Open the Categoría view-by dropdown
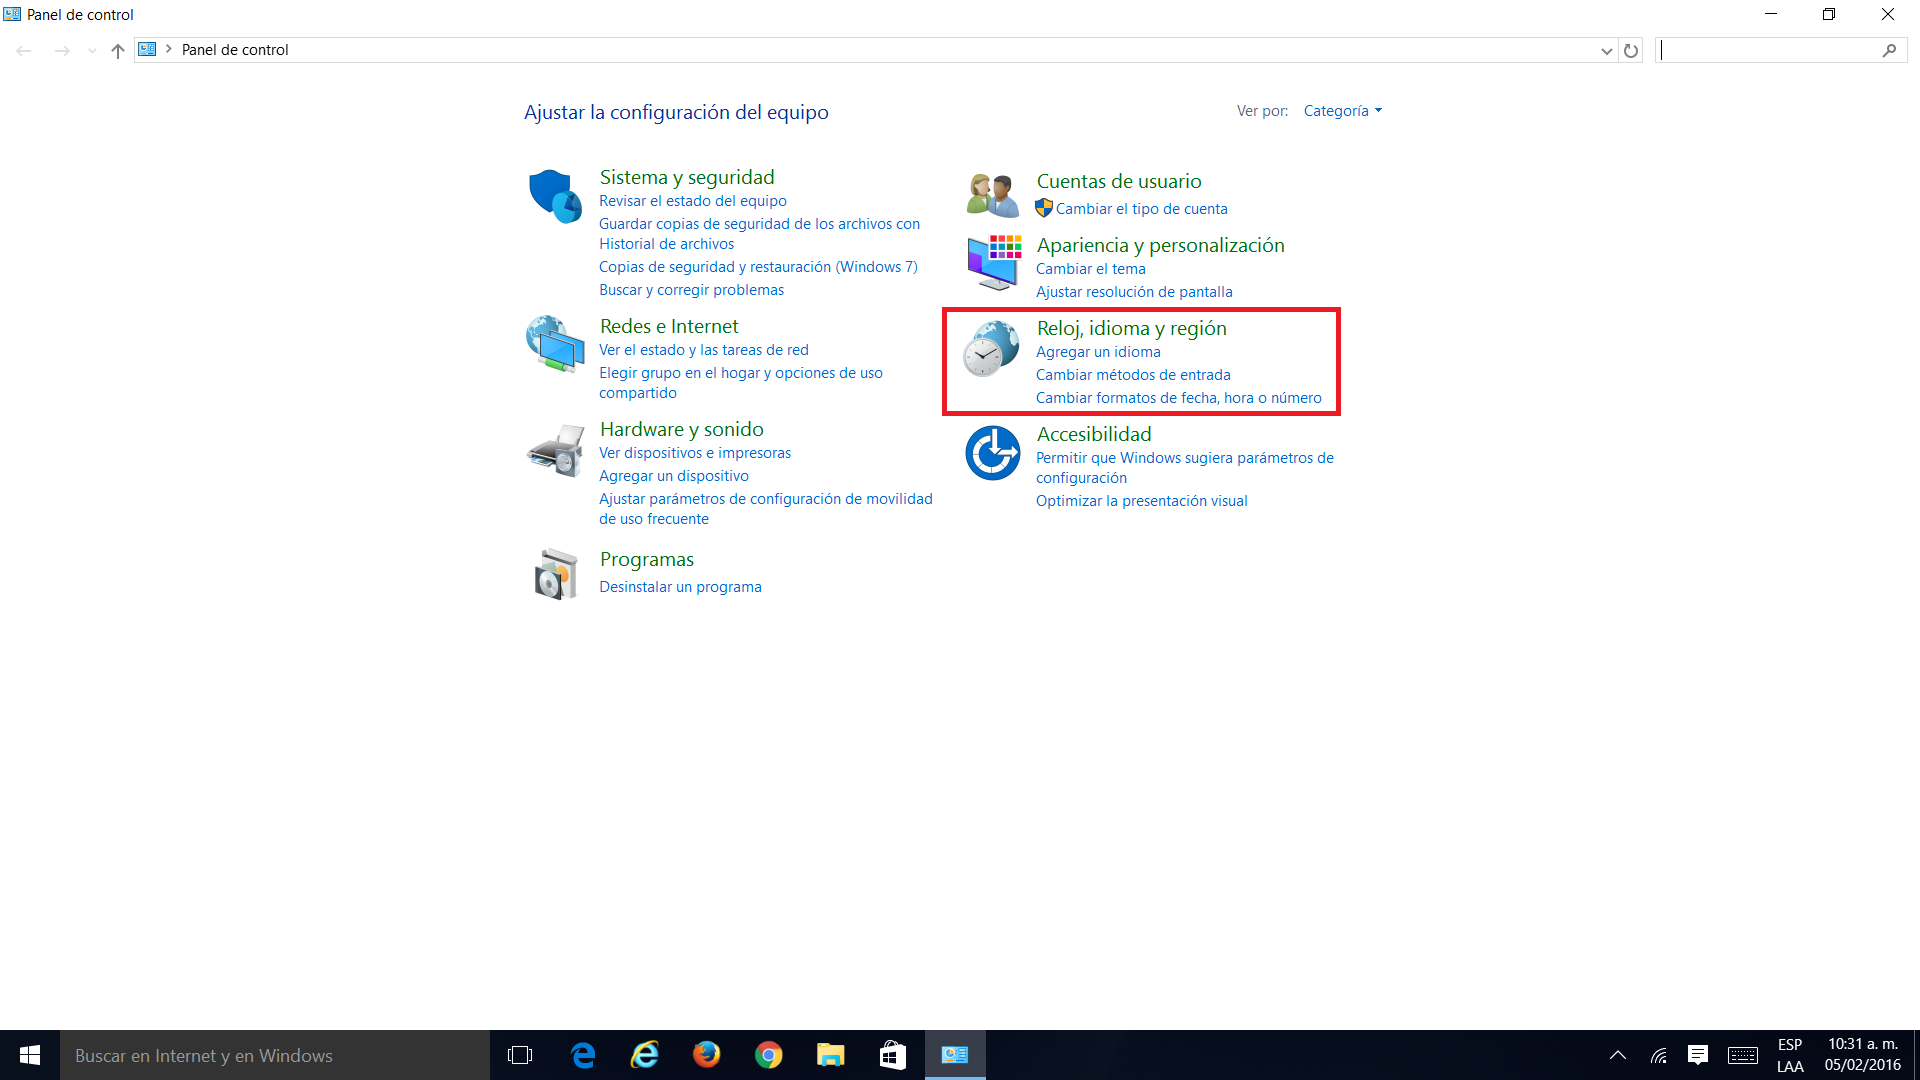This screenshot has width=1920, height=1080. (1342, 111)
